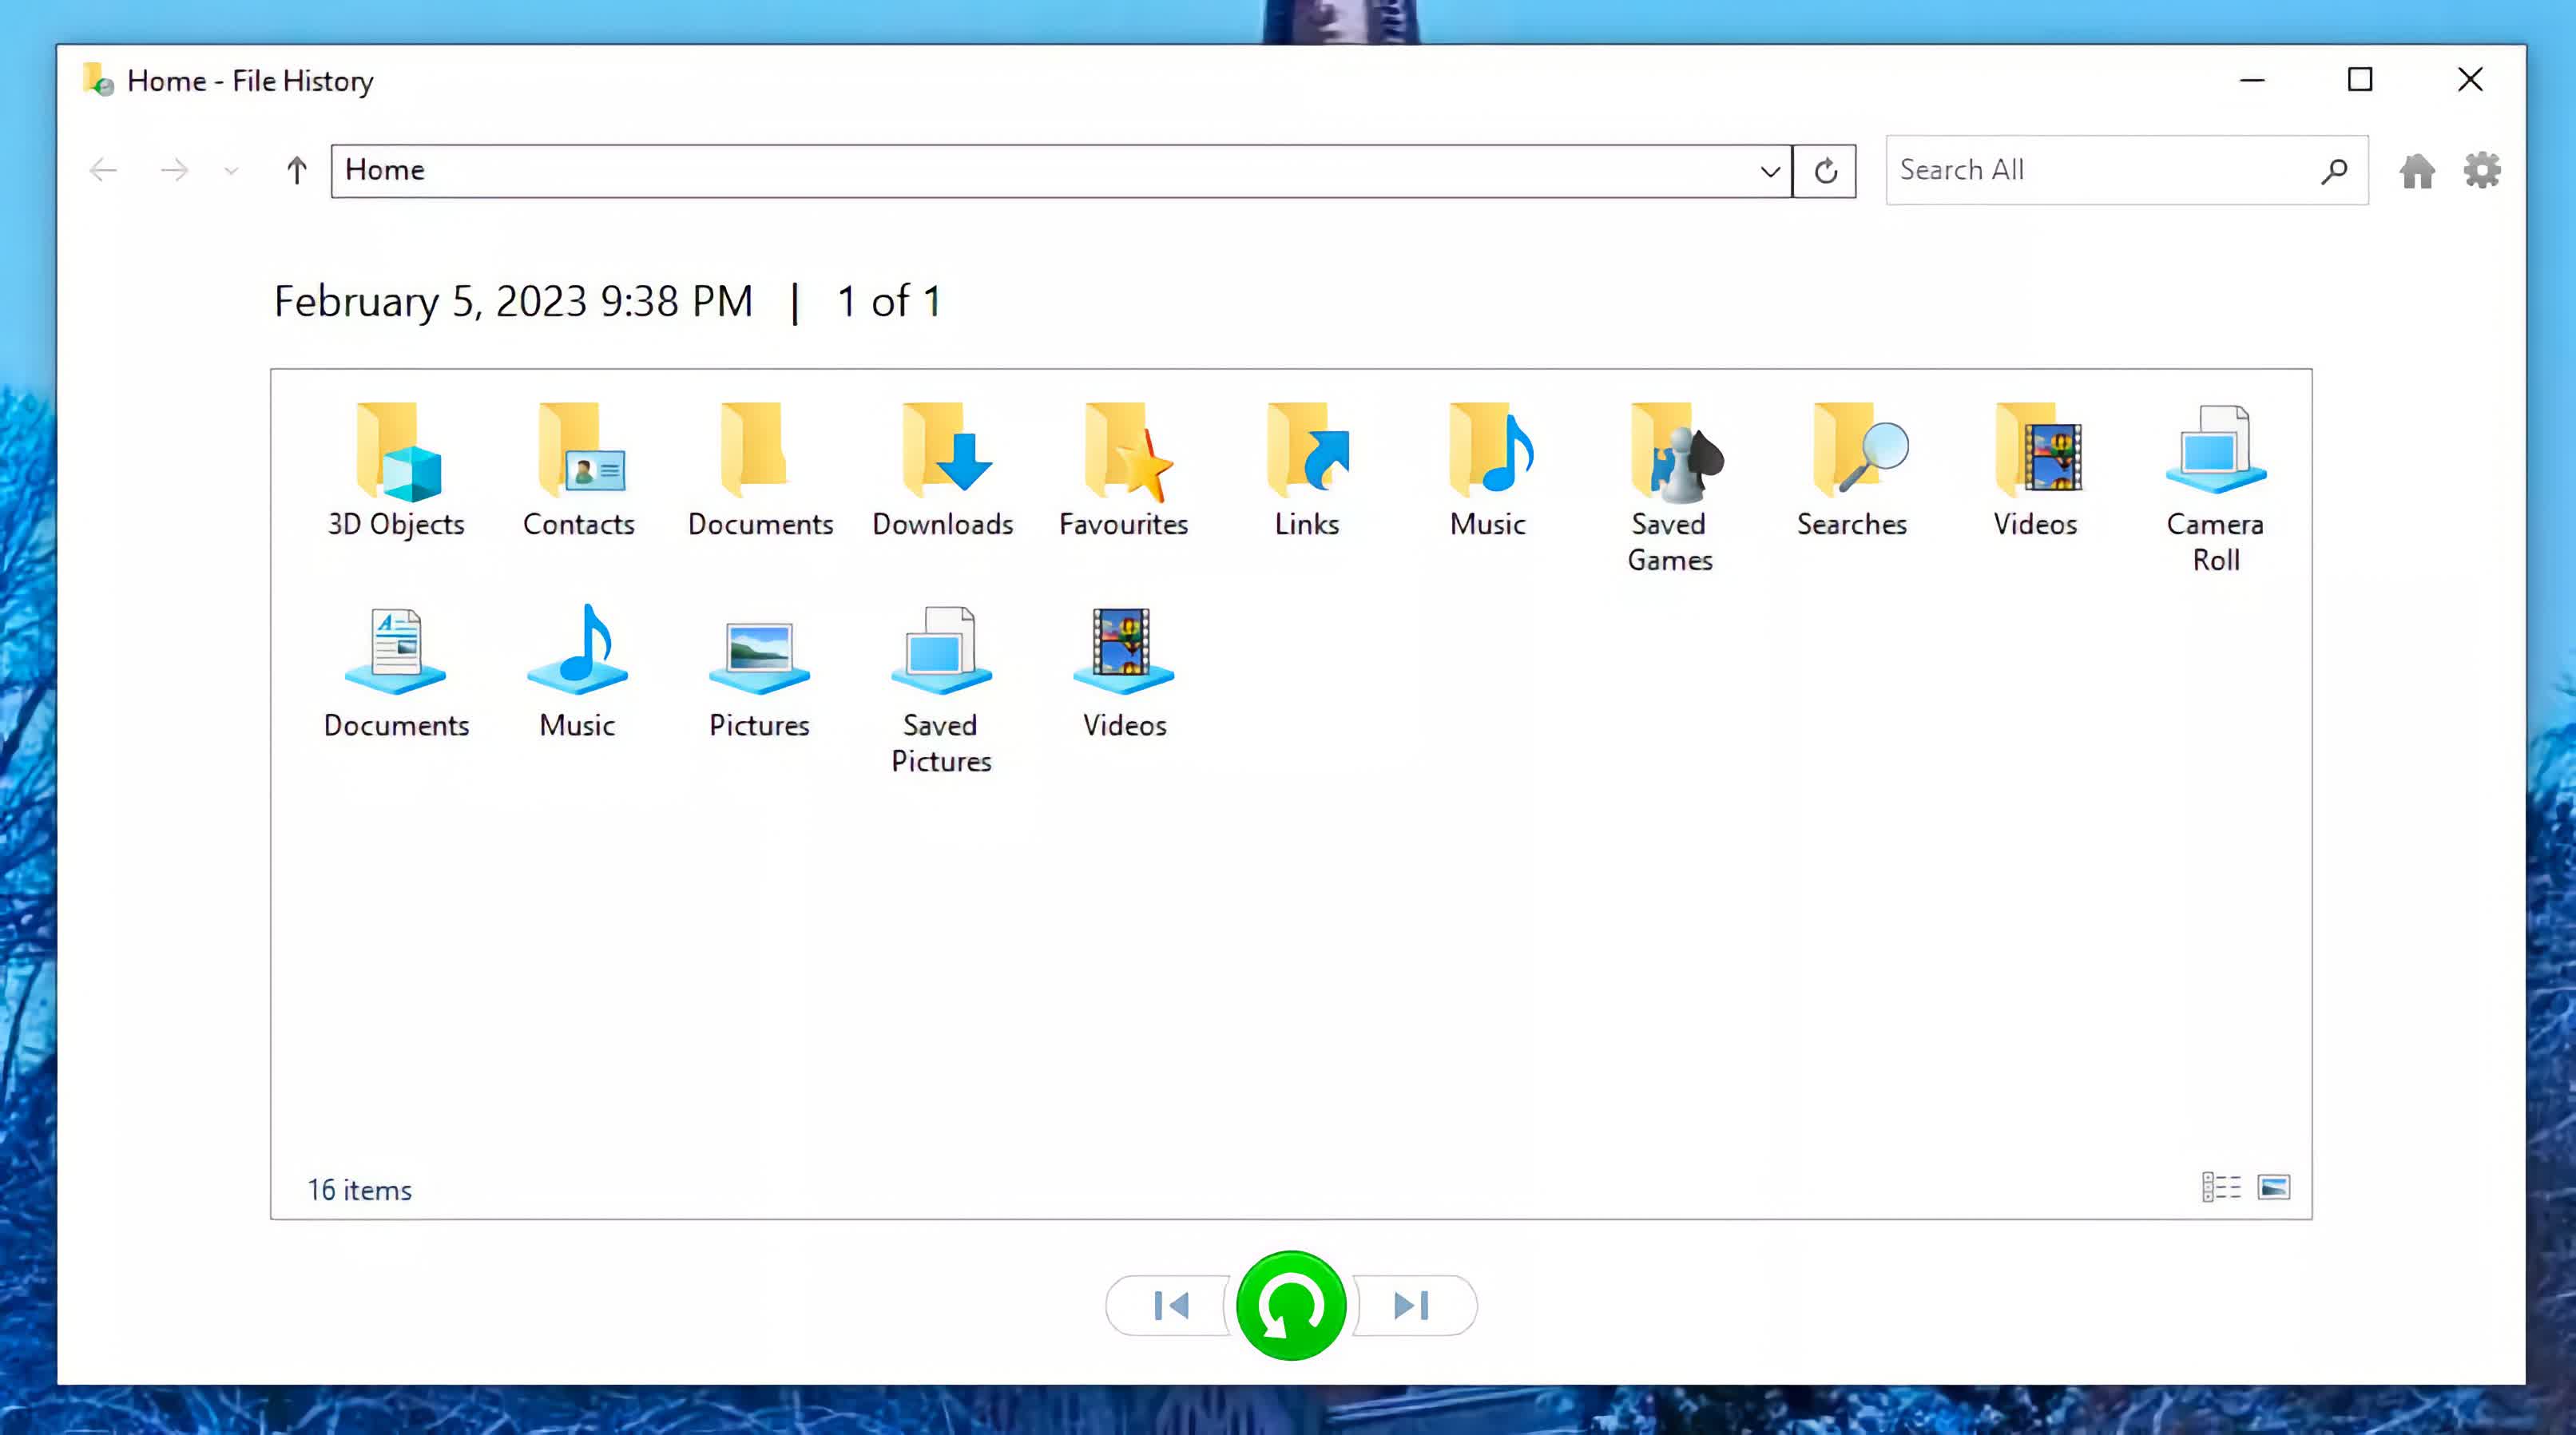Navigate back with the back arrow
The height and width of the screenshot is (1435, 2576).
tap(103, 171)
